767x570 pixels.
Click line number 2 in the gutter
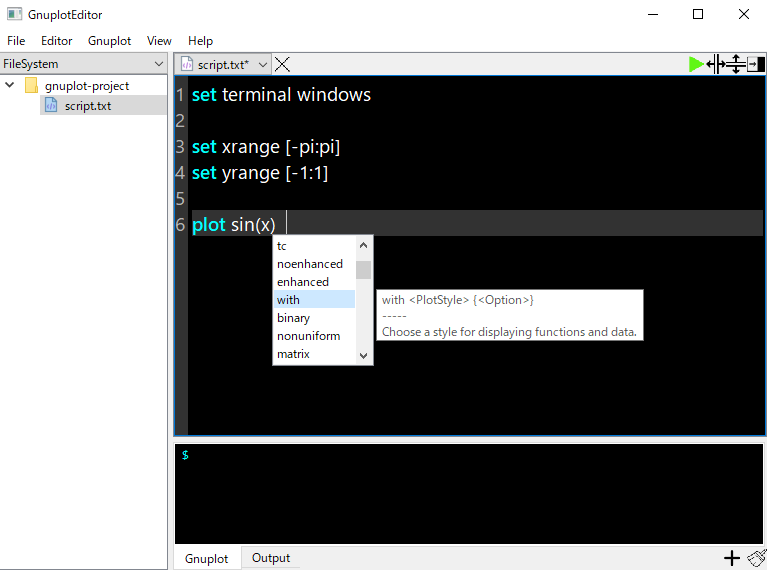pyautogui.click(x=180, y=120)
